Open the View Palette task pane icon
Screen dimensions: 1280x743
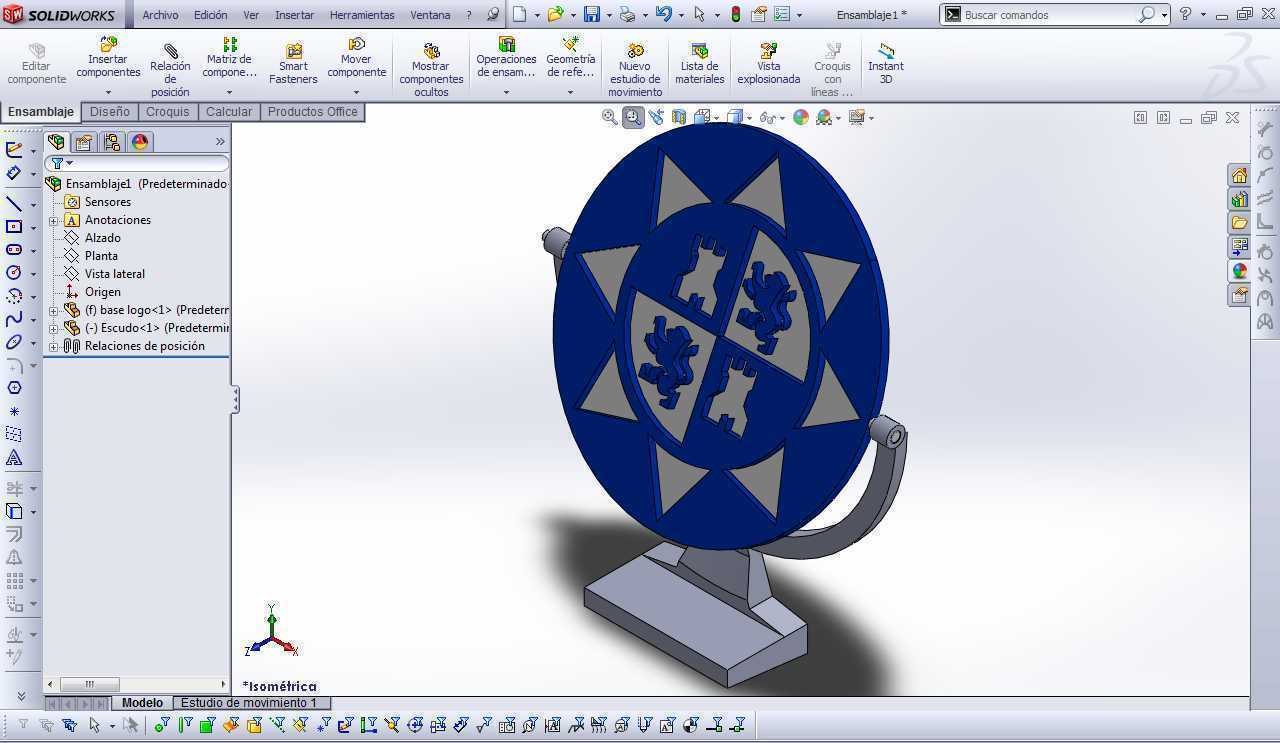[x=1239, y=247]
